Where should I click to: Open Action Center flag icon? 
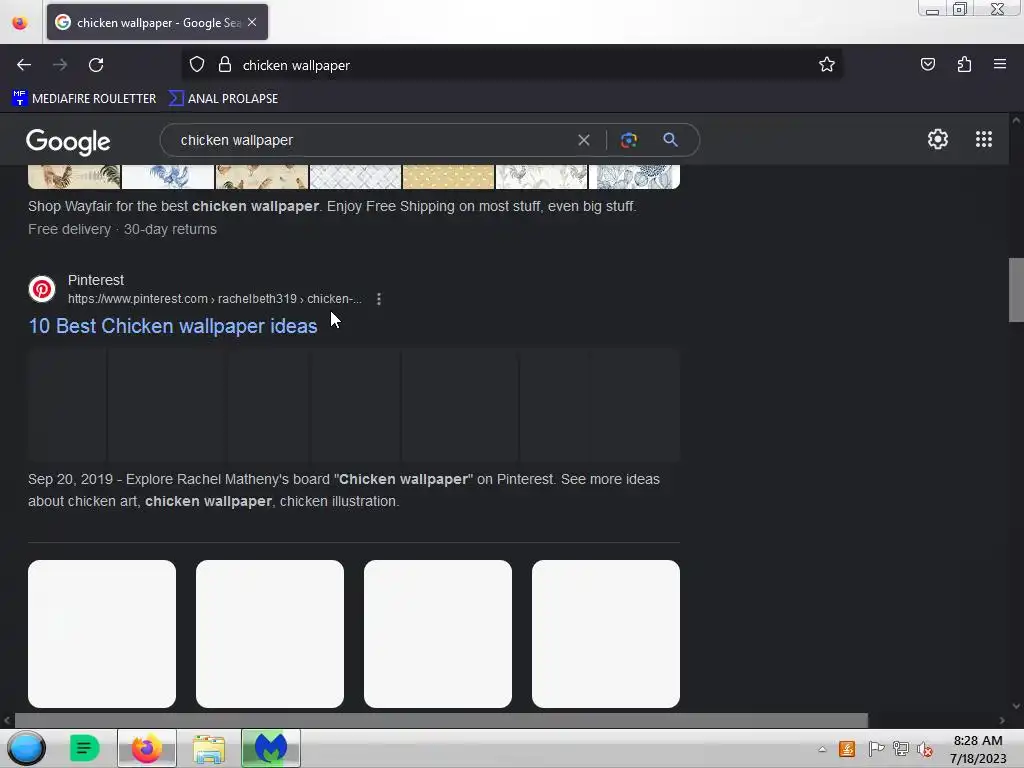click(876, 749)
